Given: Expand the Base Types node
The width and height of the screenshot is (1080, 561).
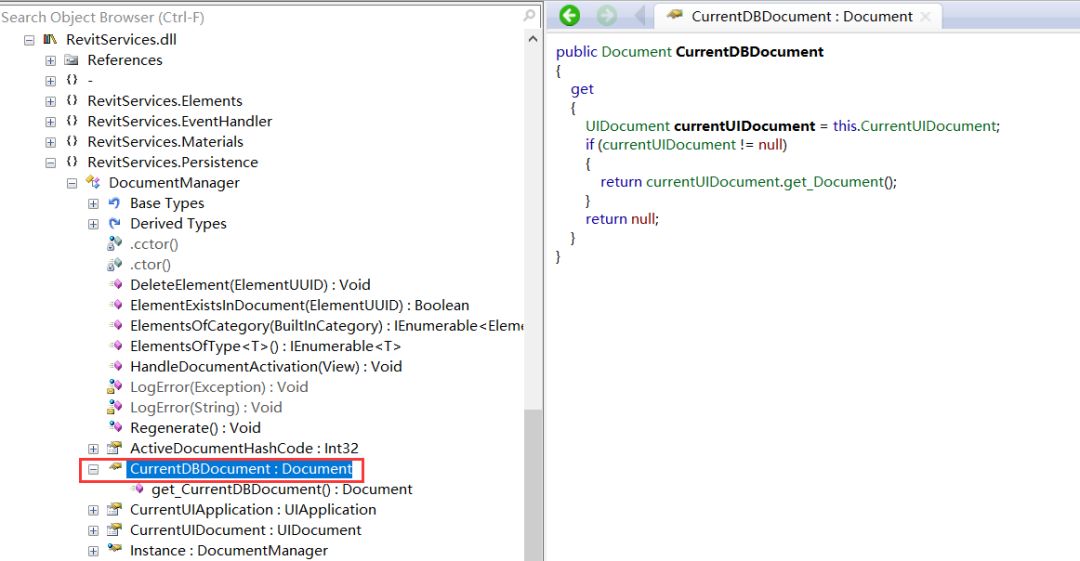Looking at the screenshot, I should pyautogui.click(x=93, y=203).
